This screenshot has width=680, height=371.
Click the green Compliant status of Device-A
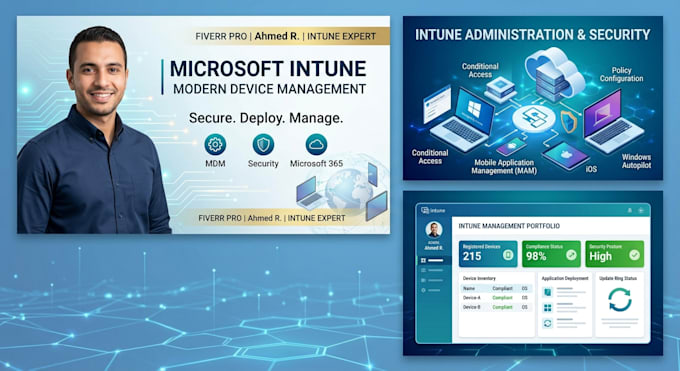502,298
